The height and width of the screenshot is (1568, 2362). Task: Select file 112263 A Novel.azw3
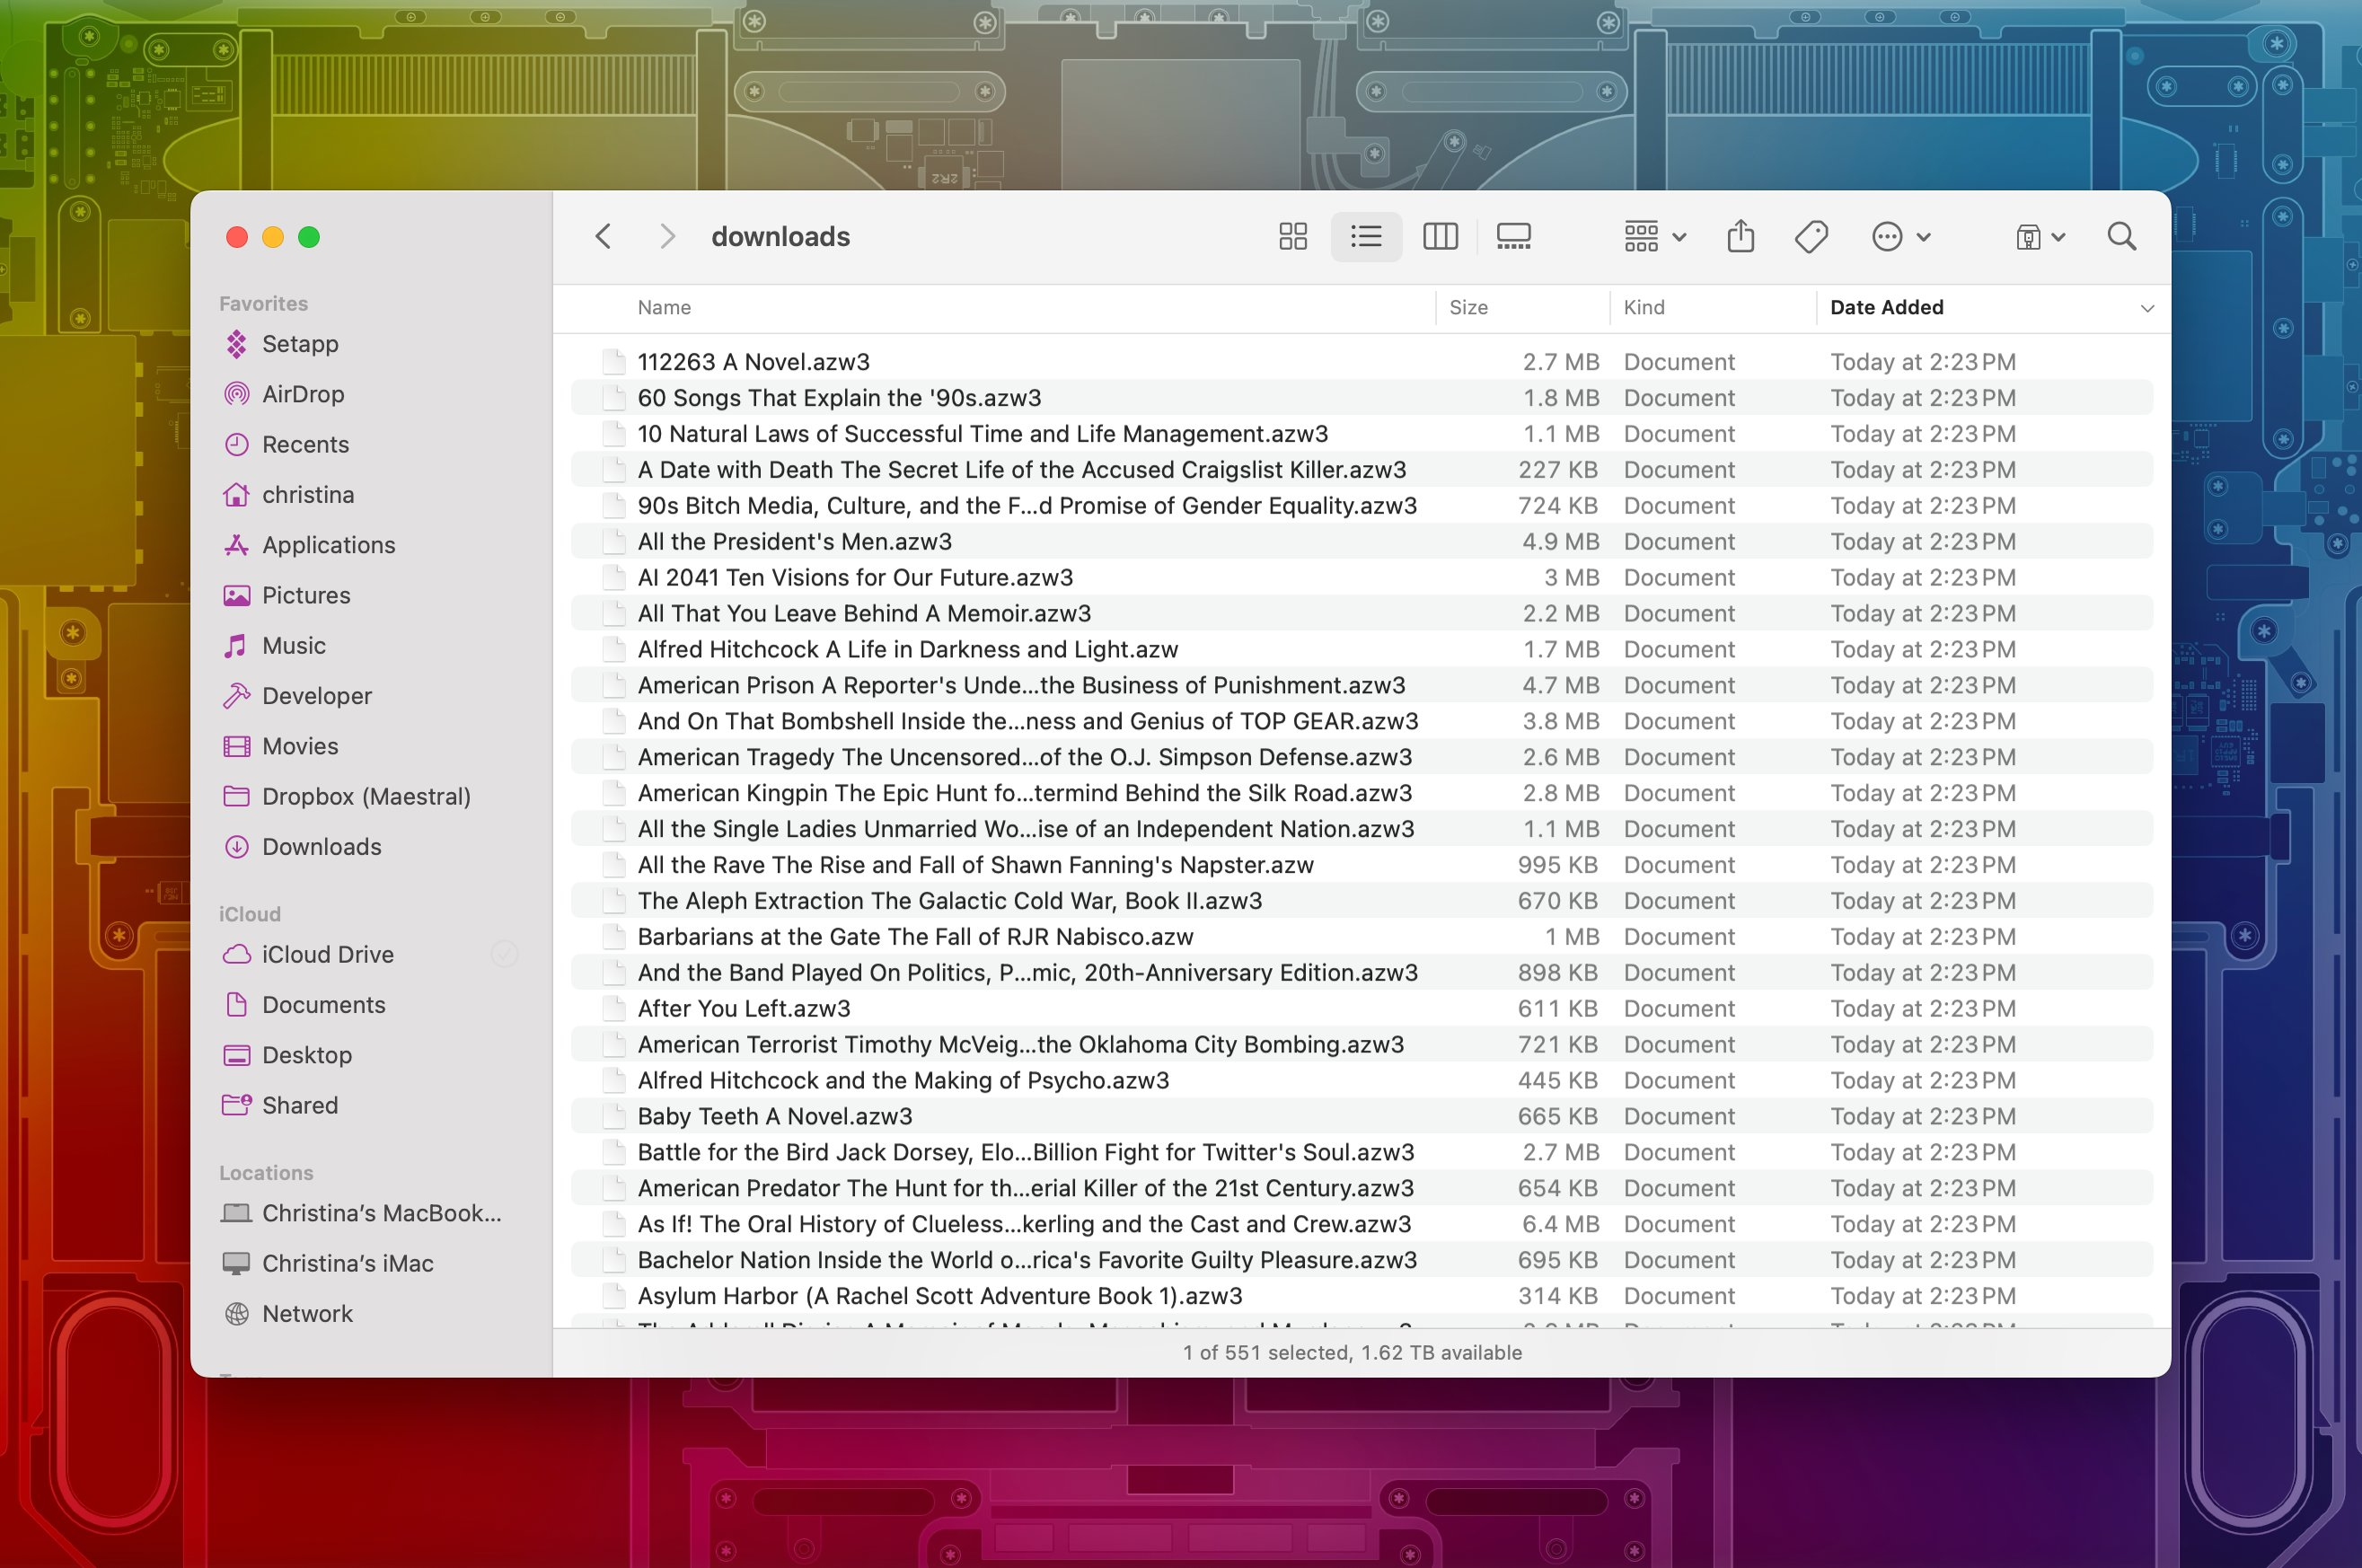click(x=1362, y=362)
